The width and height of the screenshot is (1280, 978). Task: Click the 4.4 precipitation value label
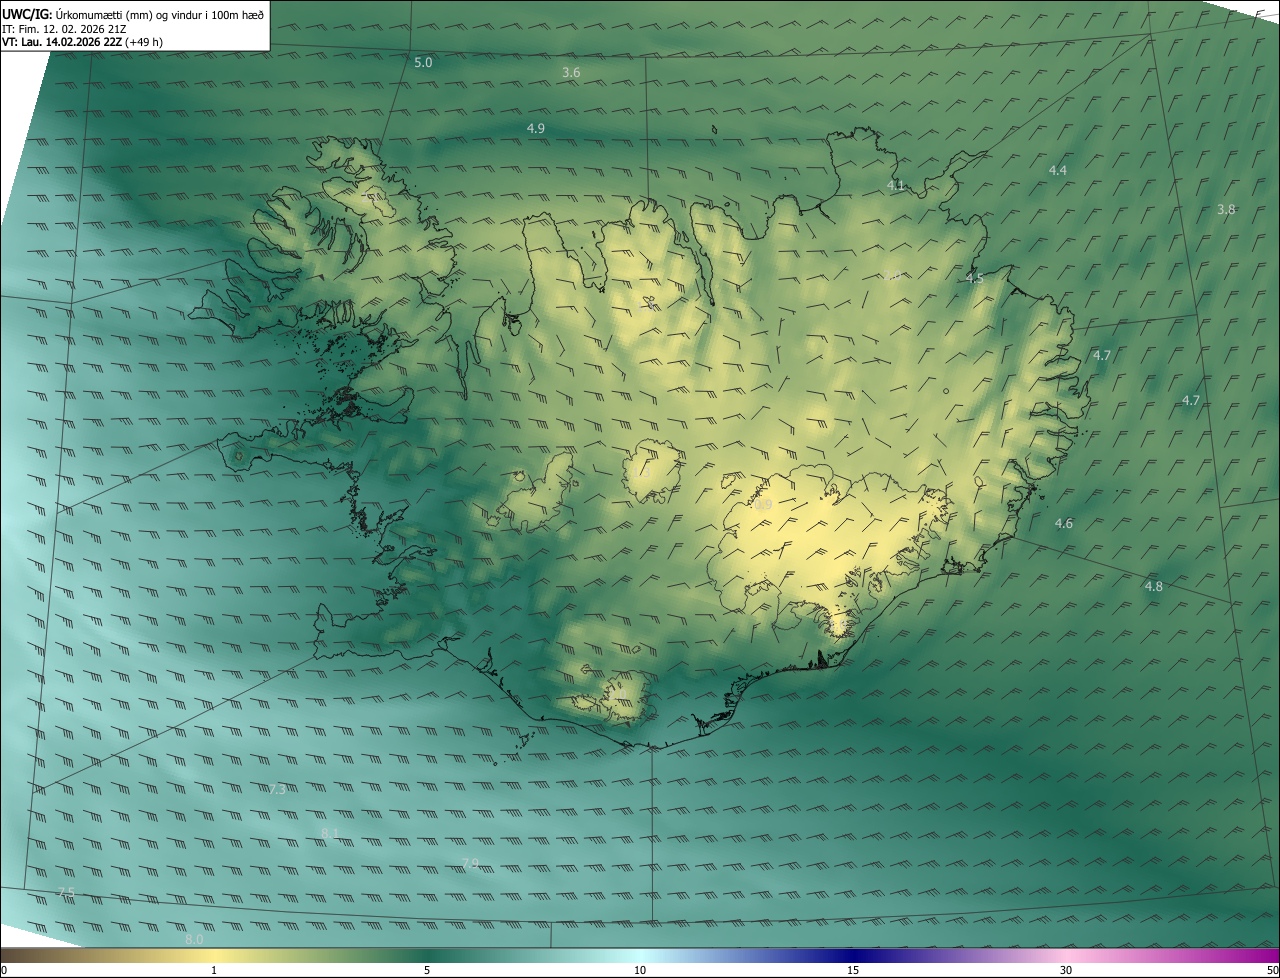click(x=1058, y=171)
